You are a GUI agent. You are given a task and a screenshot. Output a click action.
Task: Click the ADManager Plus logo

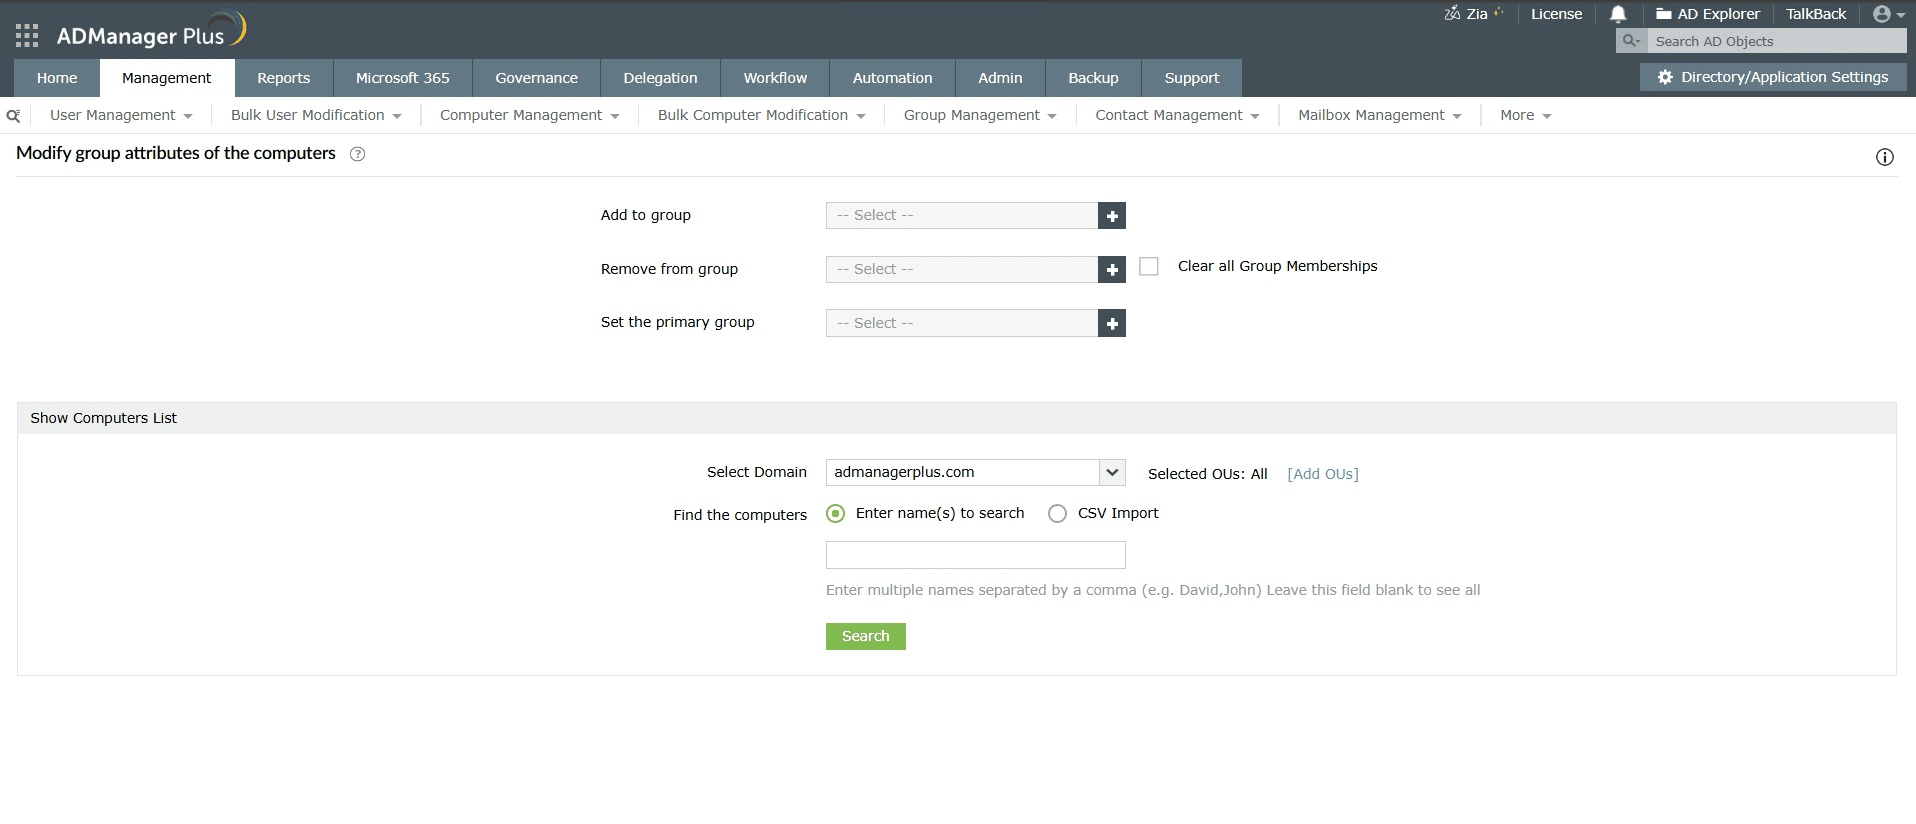pos(151,32)
